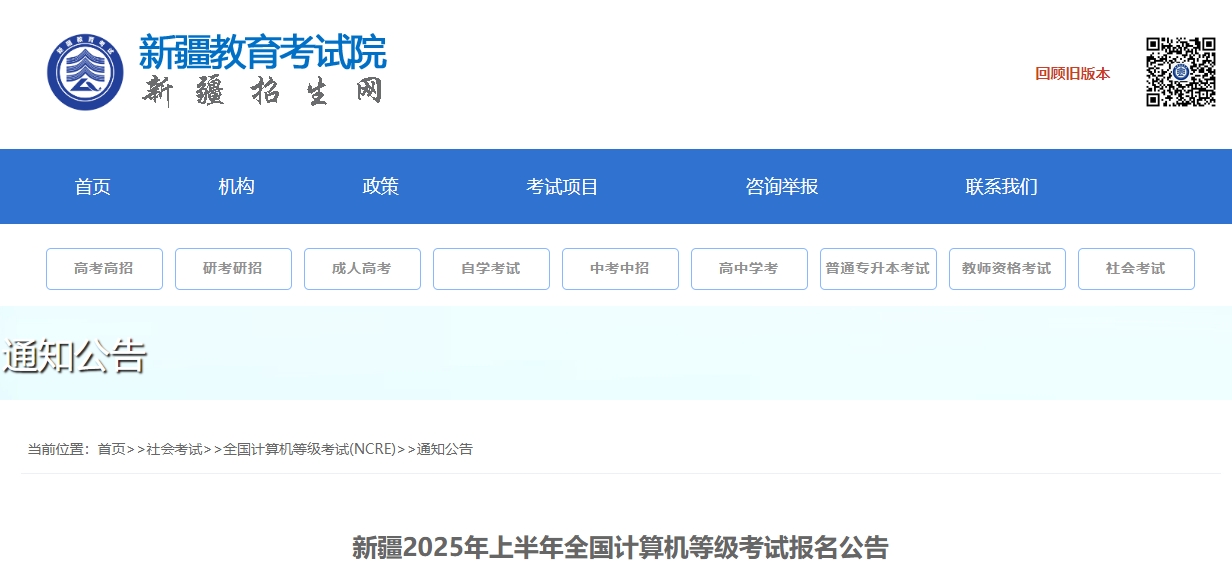This screenshot has height=575, width=1232.
Task: Click the 自学考试 button
Action: click(491, 269)
